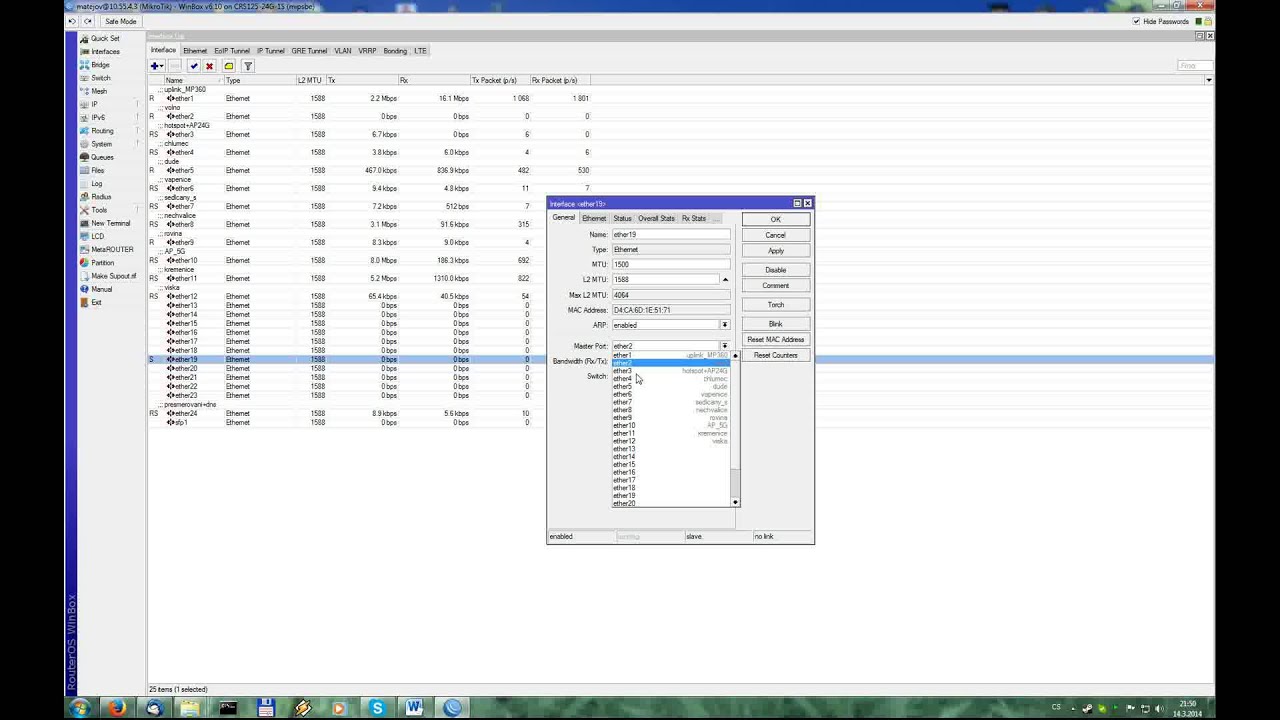Screen dimensions: 1280x720
Task: Disable interface with red X icon
Action: 209,66
